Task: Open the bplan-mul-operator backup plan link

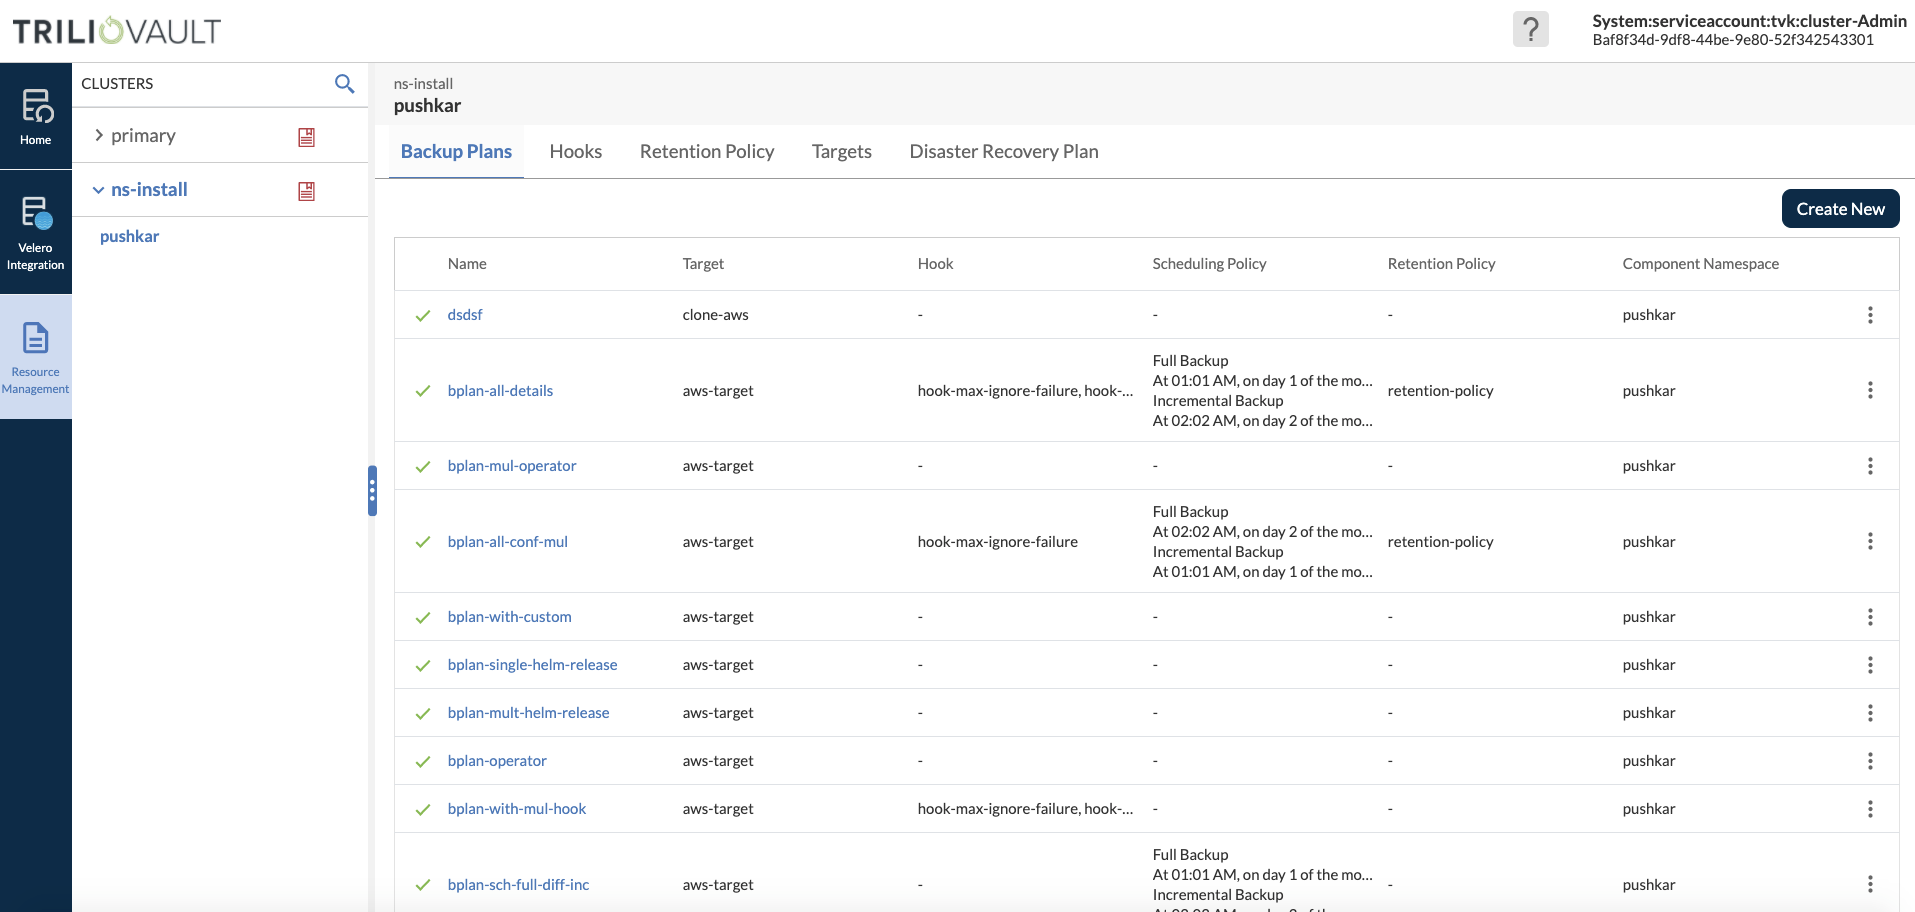Action: 511,466
